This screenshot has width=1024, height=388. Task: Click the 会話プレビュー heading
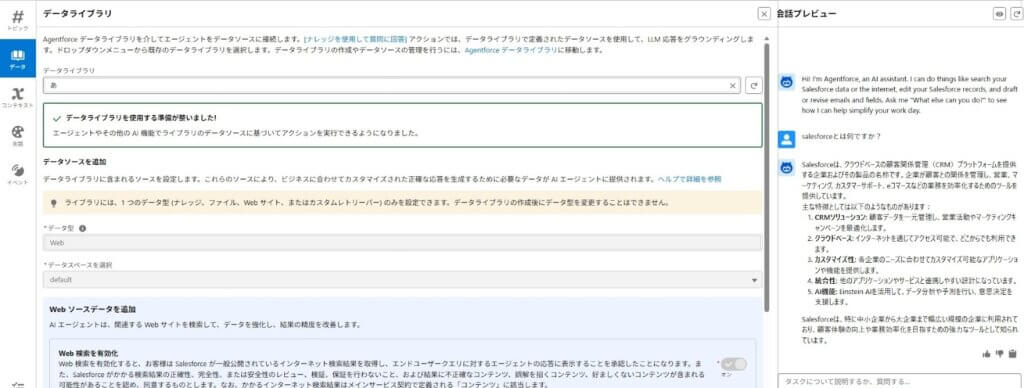click(x=807, y=14)
